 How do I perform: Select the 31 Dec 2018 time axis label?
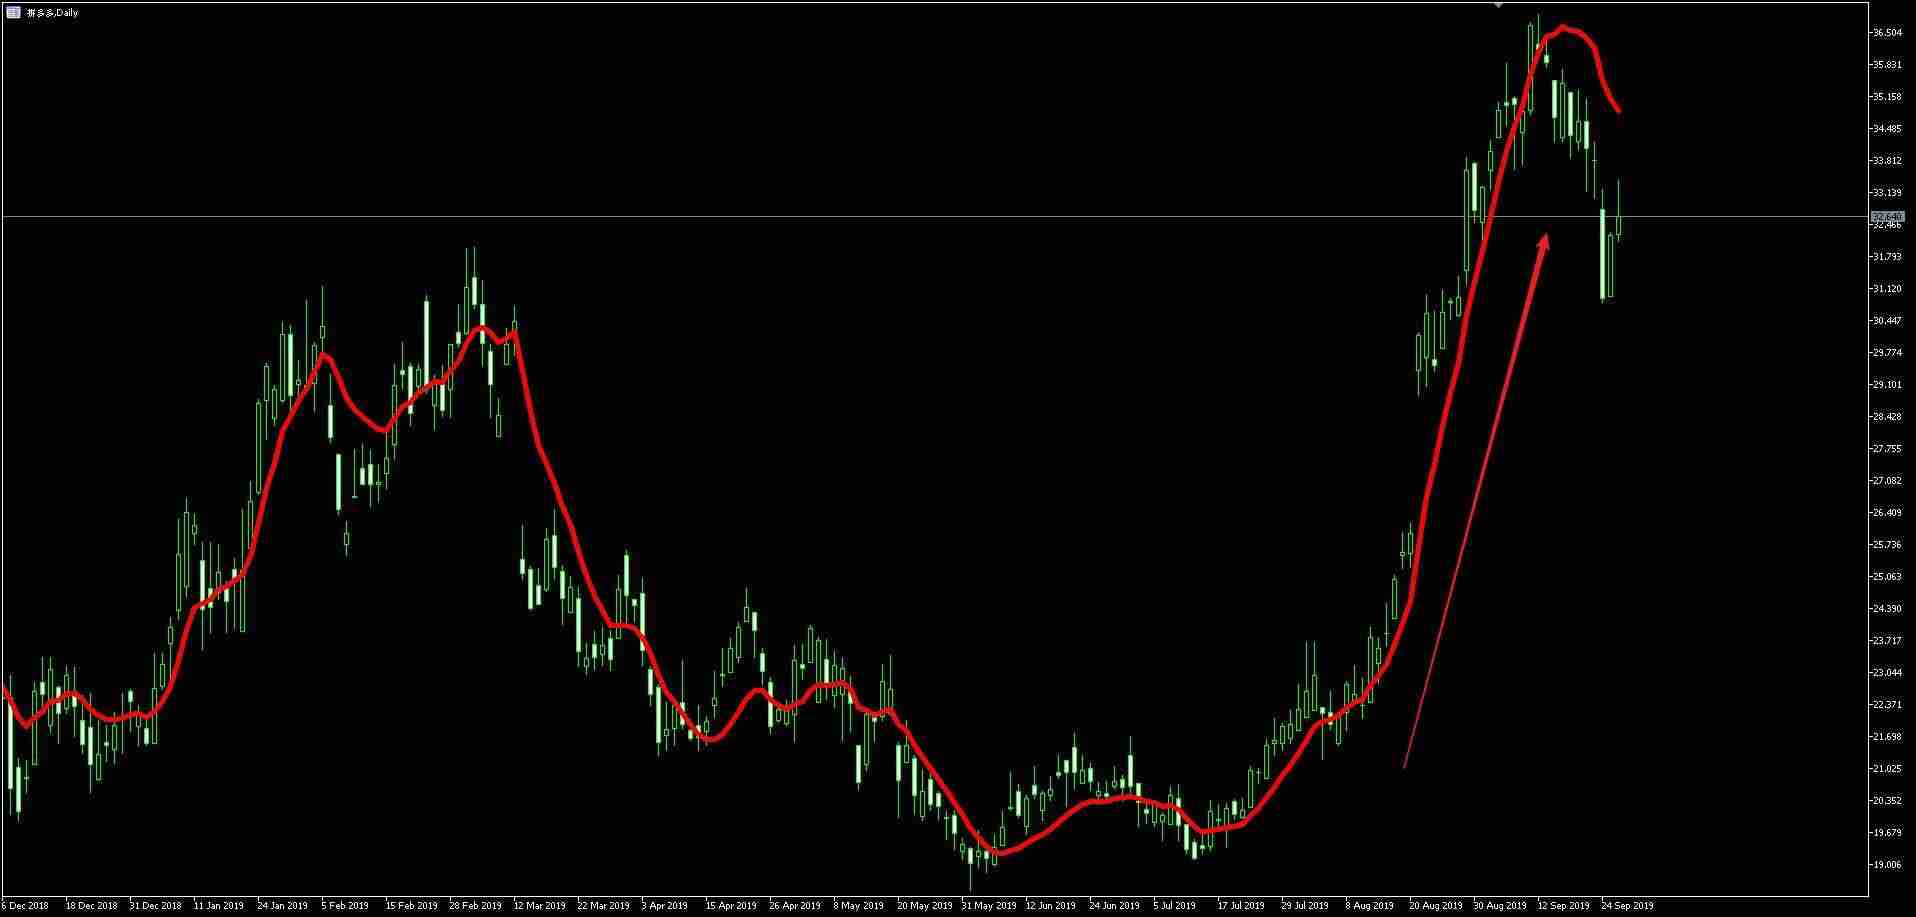pos(155,906)
